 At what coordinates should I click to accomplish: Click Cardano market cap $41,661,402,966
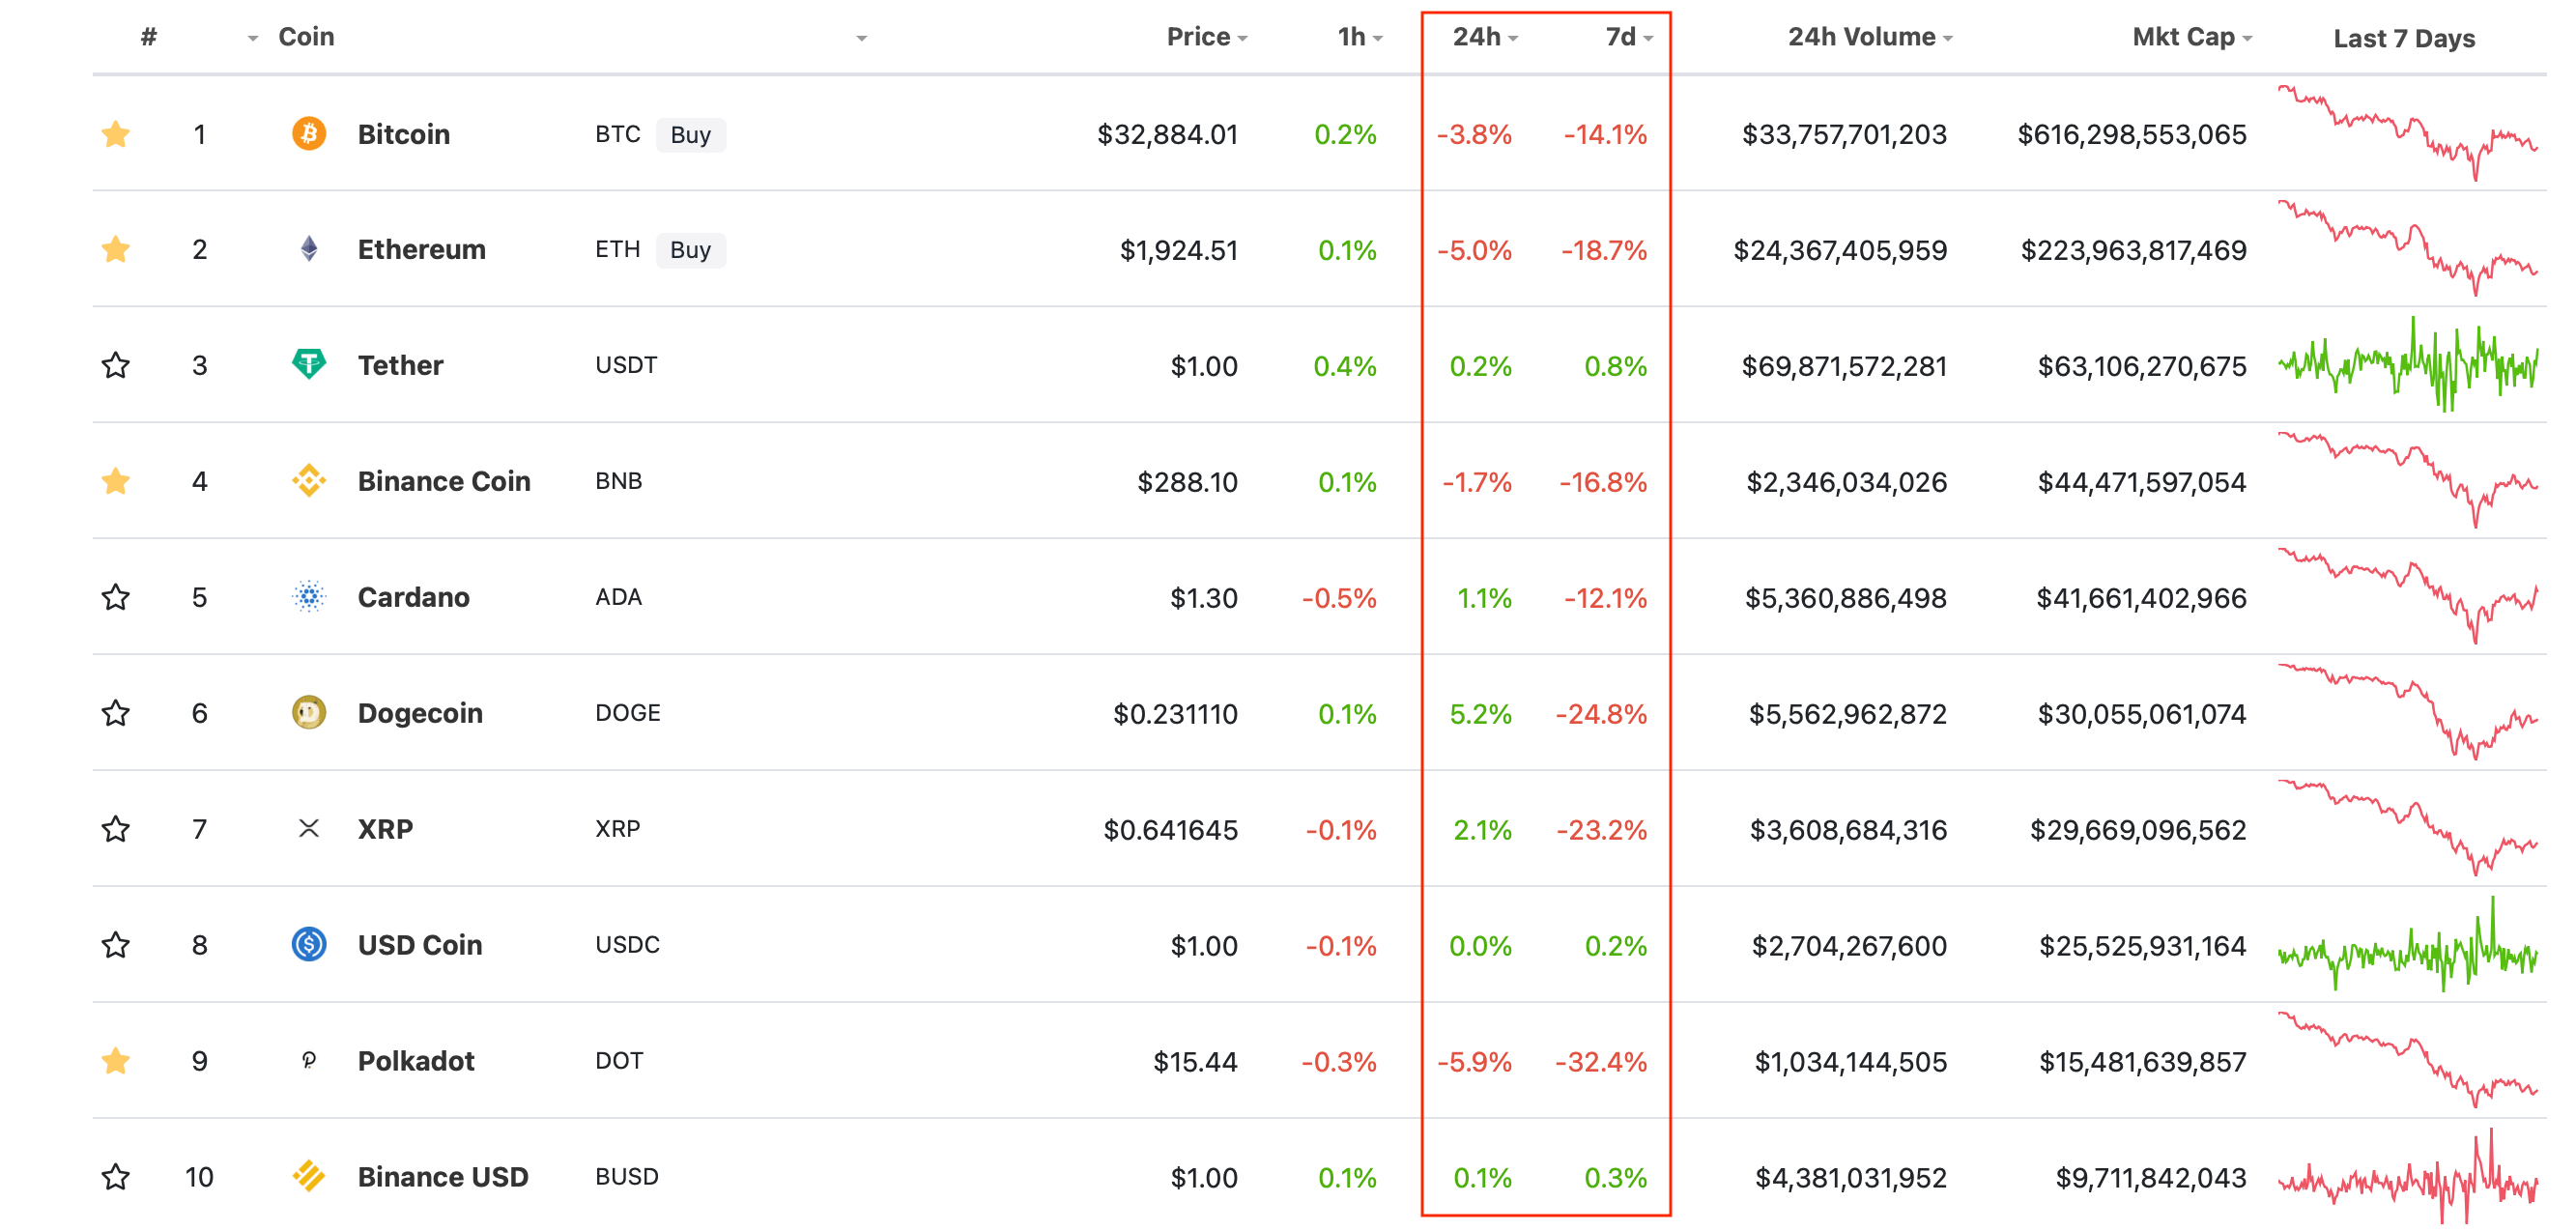click(x=2141, y=598)
